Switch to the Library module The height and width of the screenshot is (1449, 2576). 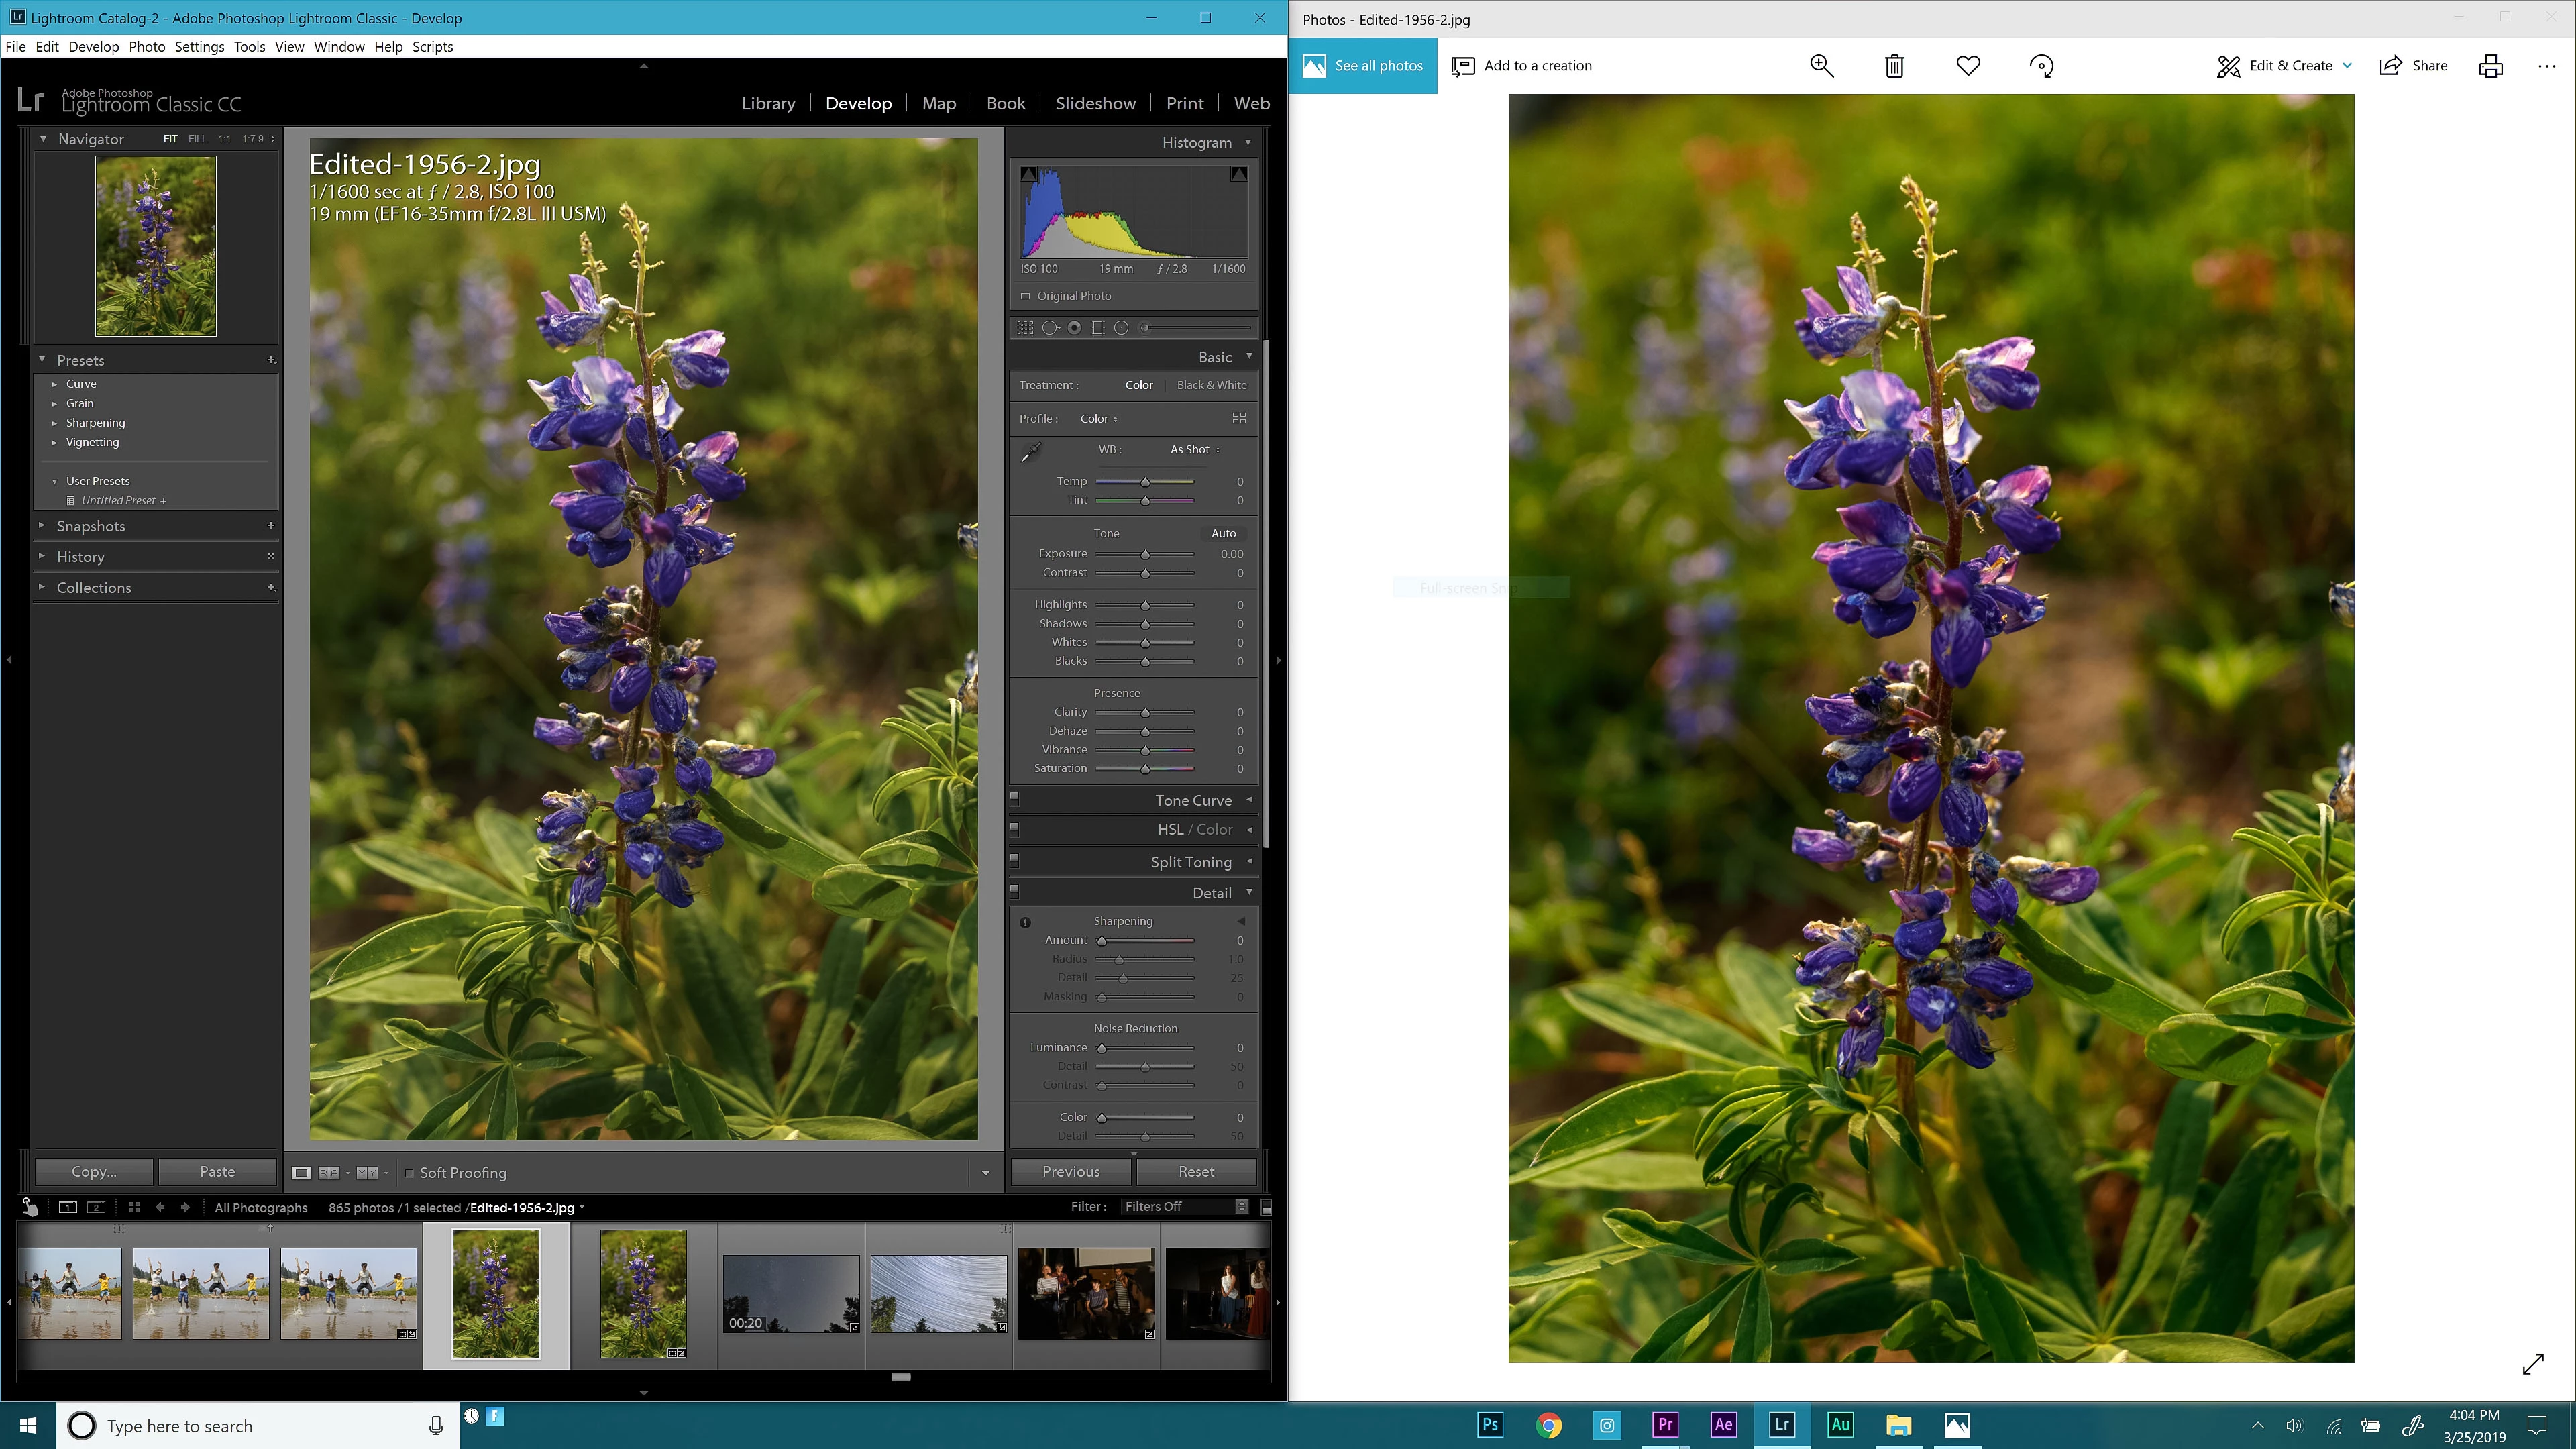point(768,103)
